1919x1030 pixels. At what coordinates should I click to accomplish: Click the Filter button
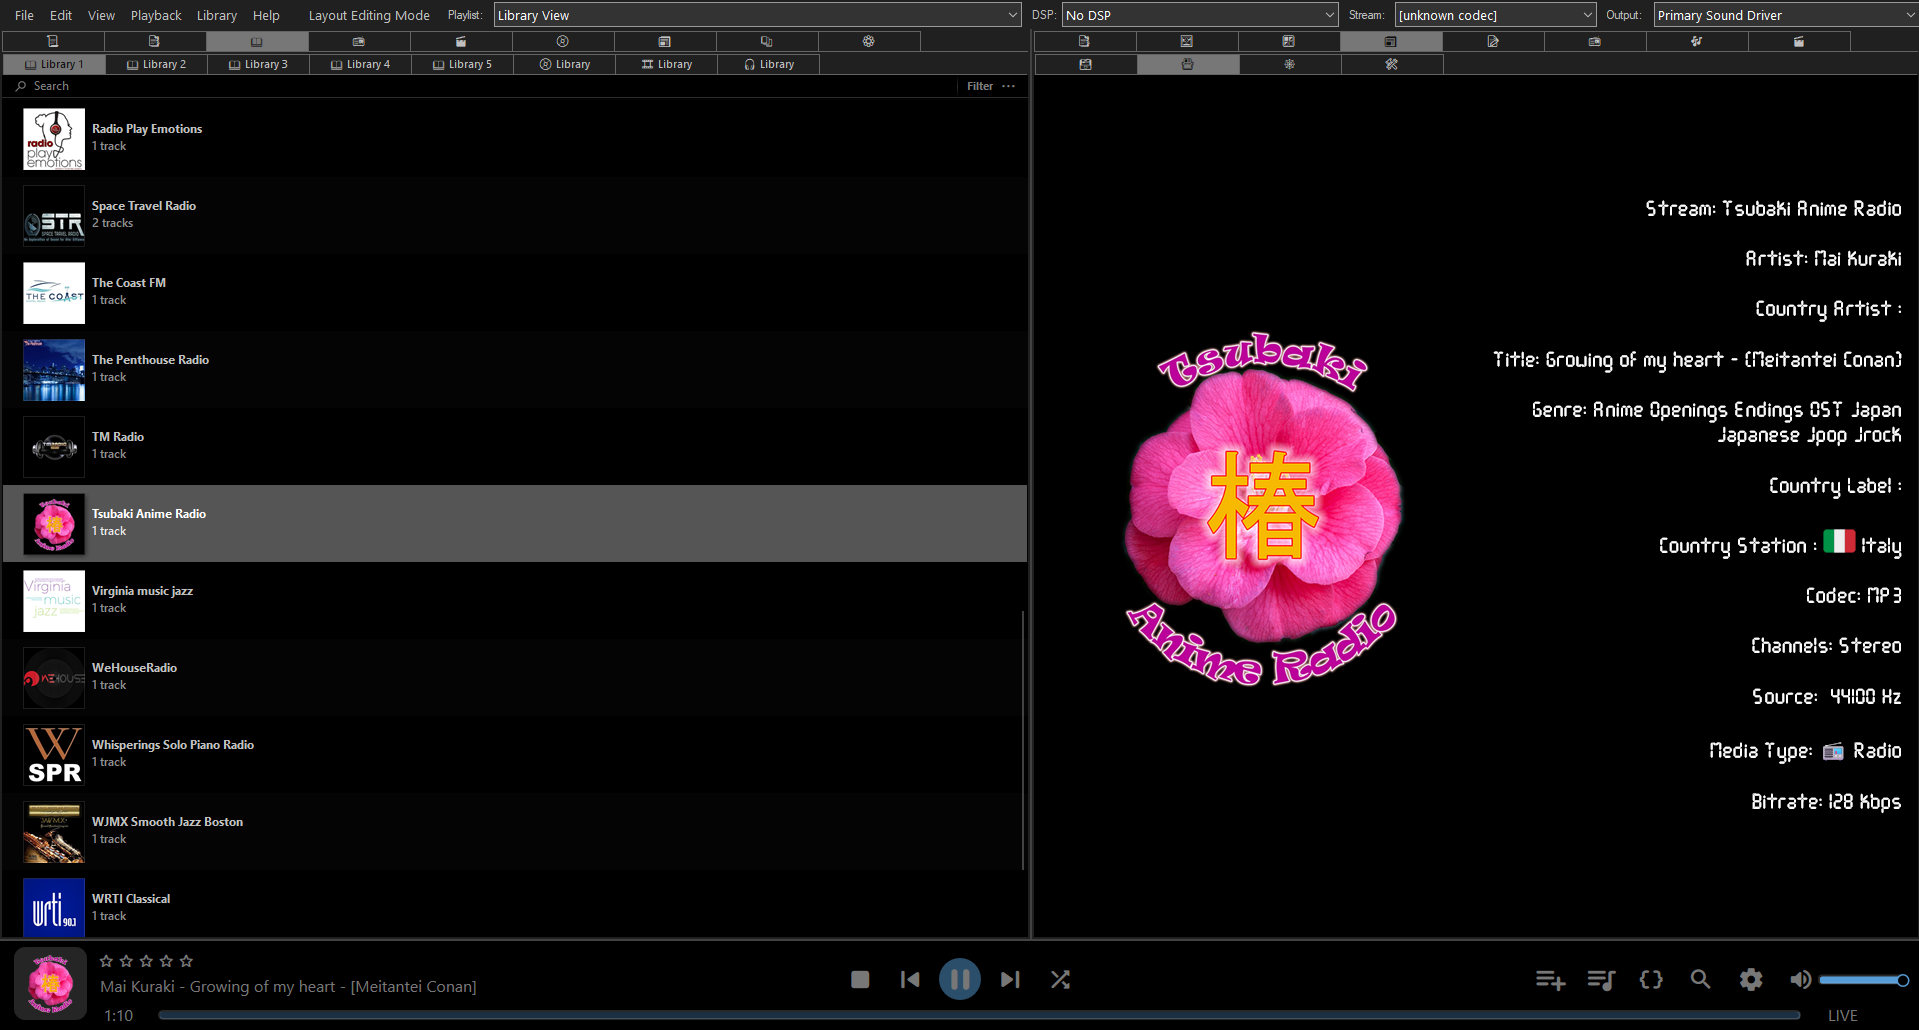980,86
